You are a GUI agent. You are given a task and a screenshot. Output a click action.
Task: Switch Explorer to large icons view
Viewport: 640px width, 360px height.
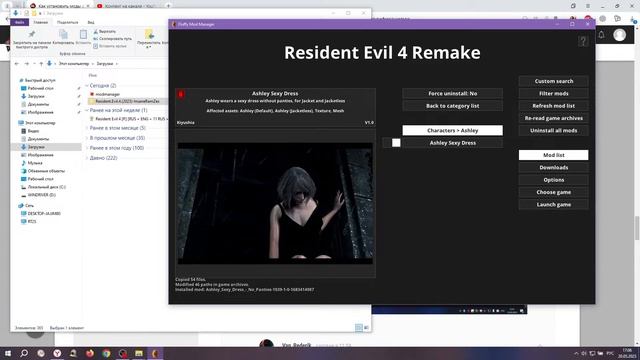coord(366,327)
